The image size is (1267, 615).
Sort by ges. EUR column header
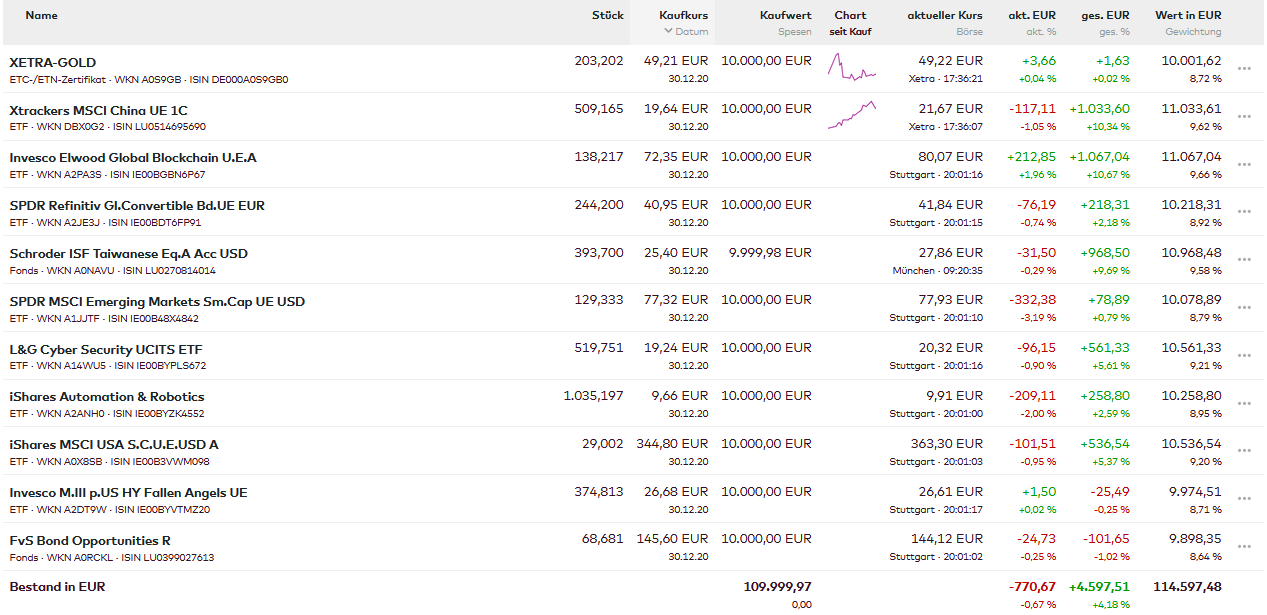tap(1105, 15)
